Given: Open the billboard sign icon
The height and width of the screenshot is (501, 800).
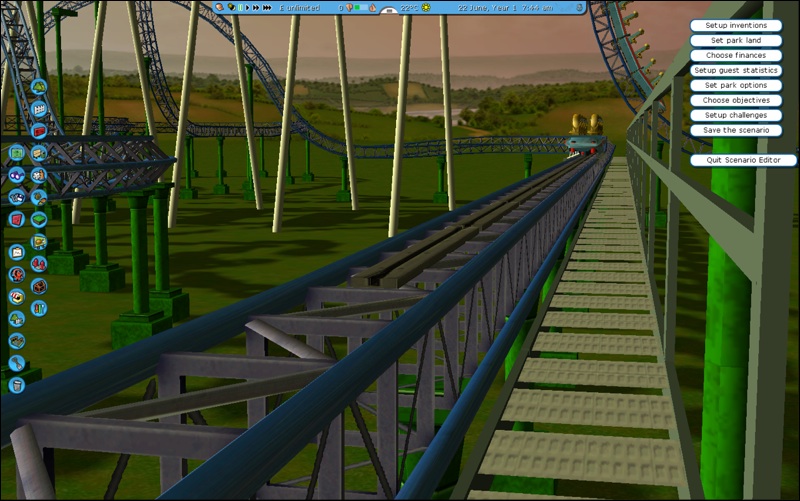Looking at the screenshot, I should pos(39,242).
